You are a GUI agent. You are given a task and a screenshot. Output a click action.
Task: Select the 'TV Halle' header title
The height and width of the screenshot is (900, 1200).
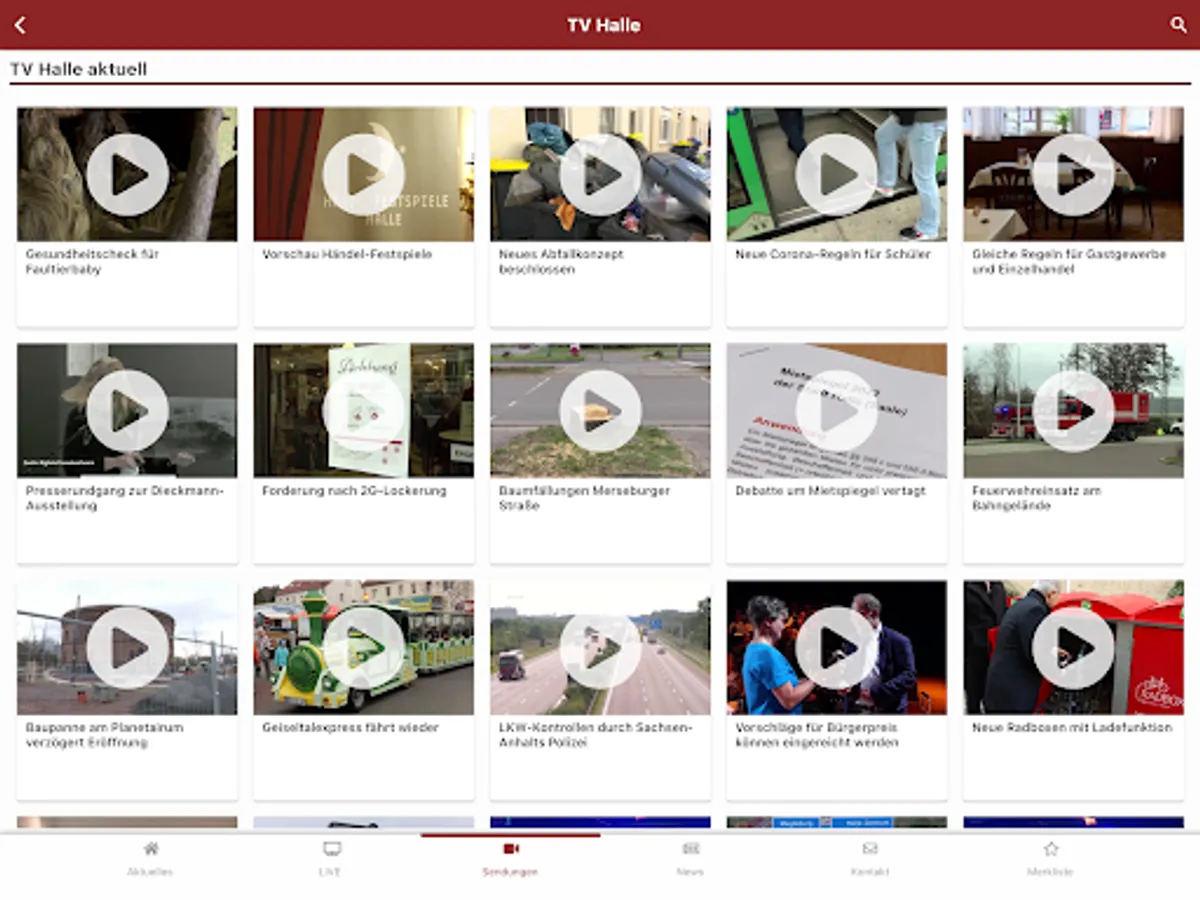pos(604,25)
